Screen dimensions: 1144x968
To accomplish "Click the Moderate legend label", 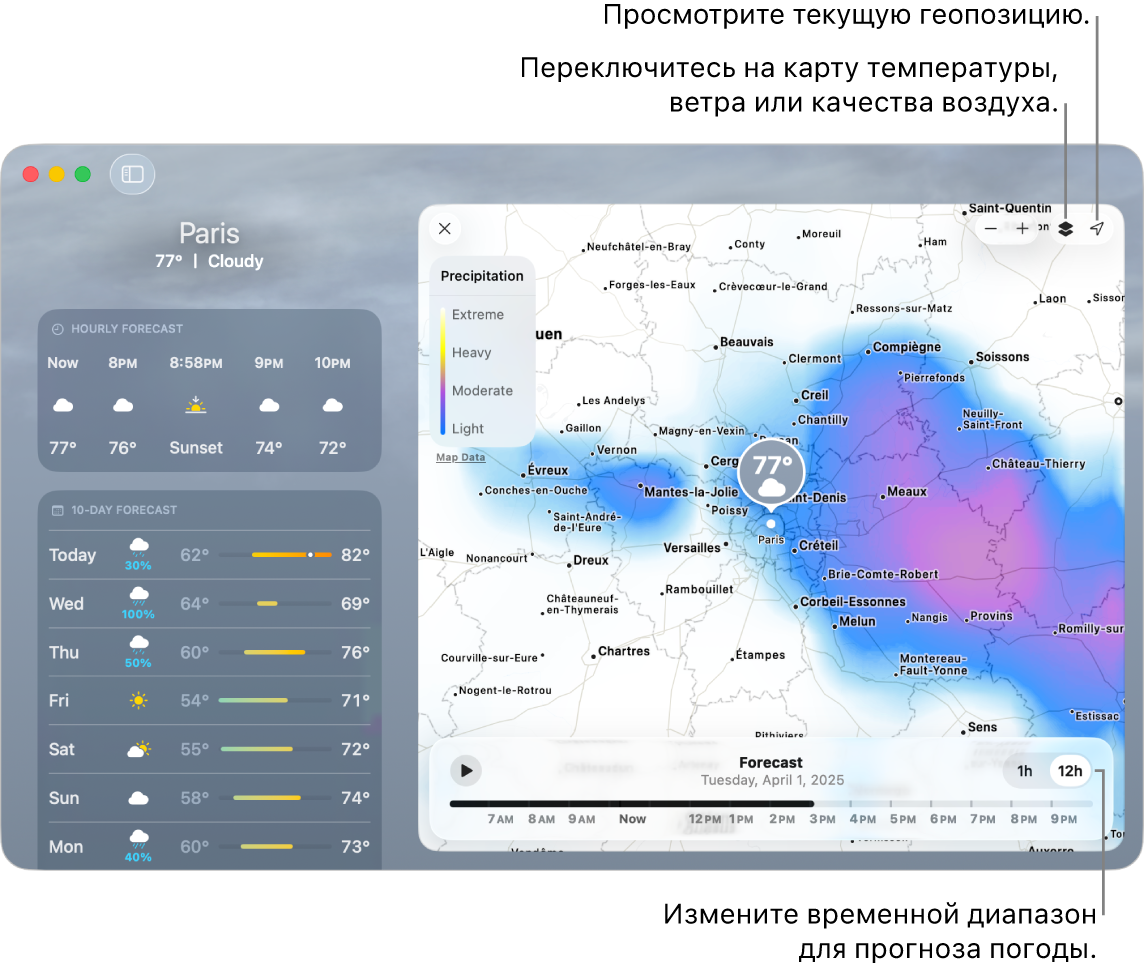I will tap(482, 390).
